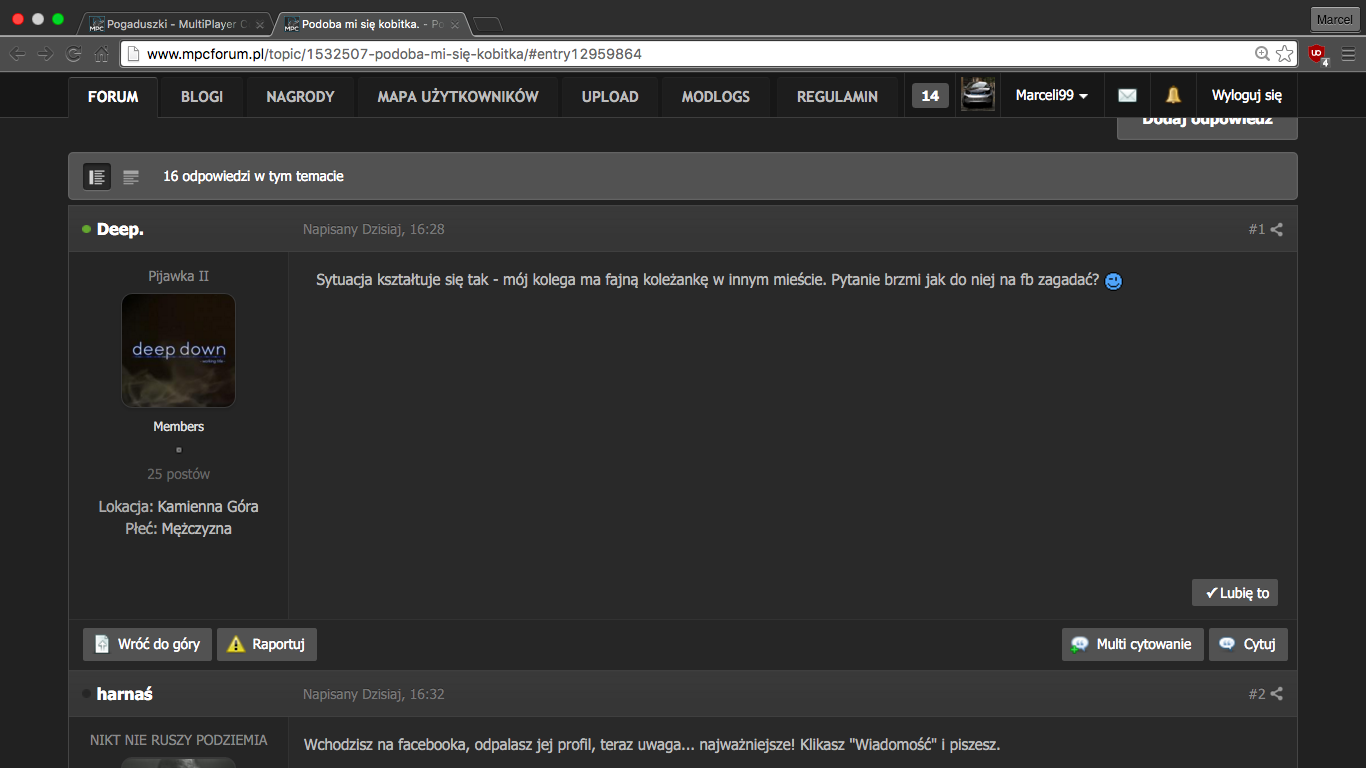Open permalink #1
The image size is (1366, 768).
pyautogui.click(x=1256, y=229)
